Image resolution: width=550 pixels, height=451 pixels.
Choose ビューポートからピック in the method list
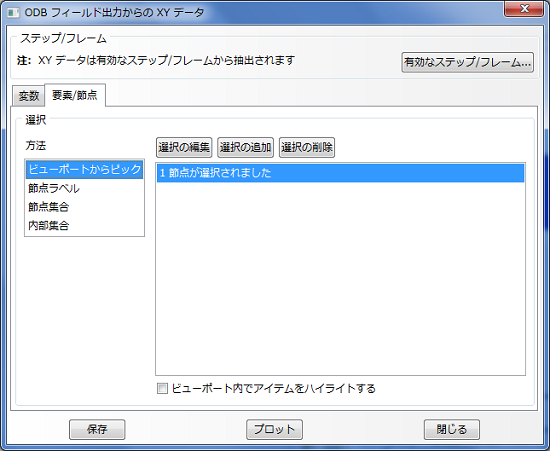pos(85,169)
